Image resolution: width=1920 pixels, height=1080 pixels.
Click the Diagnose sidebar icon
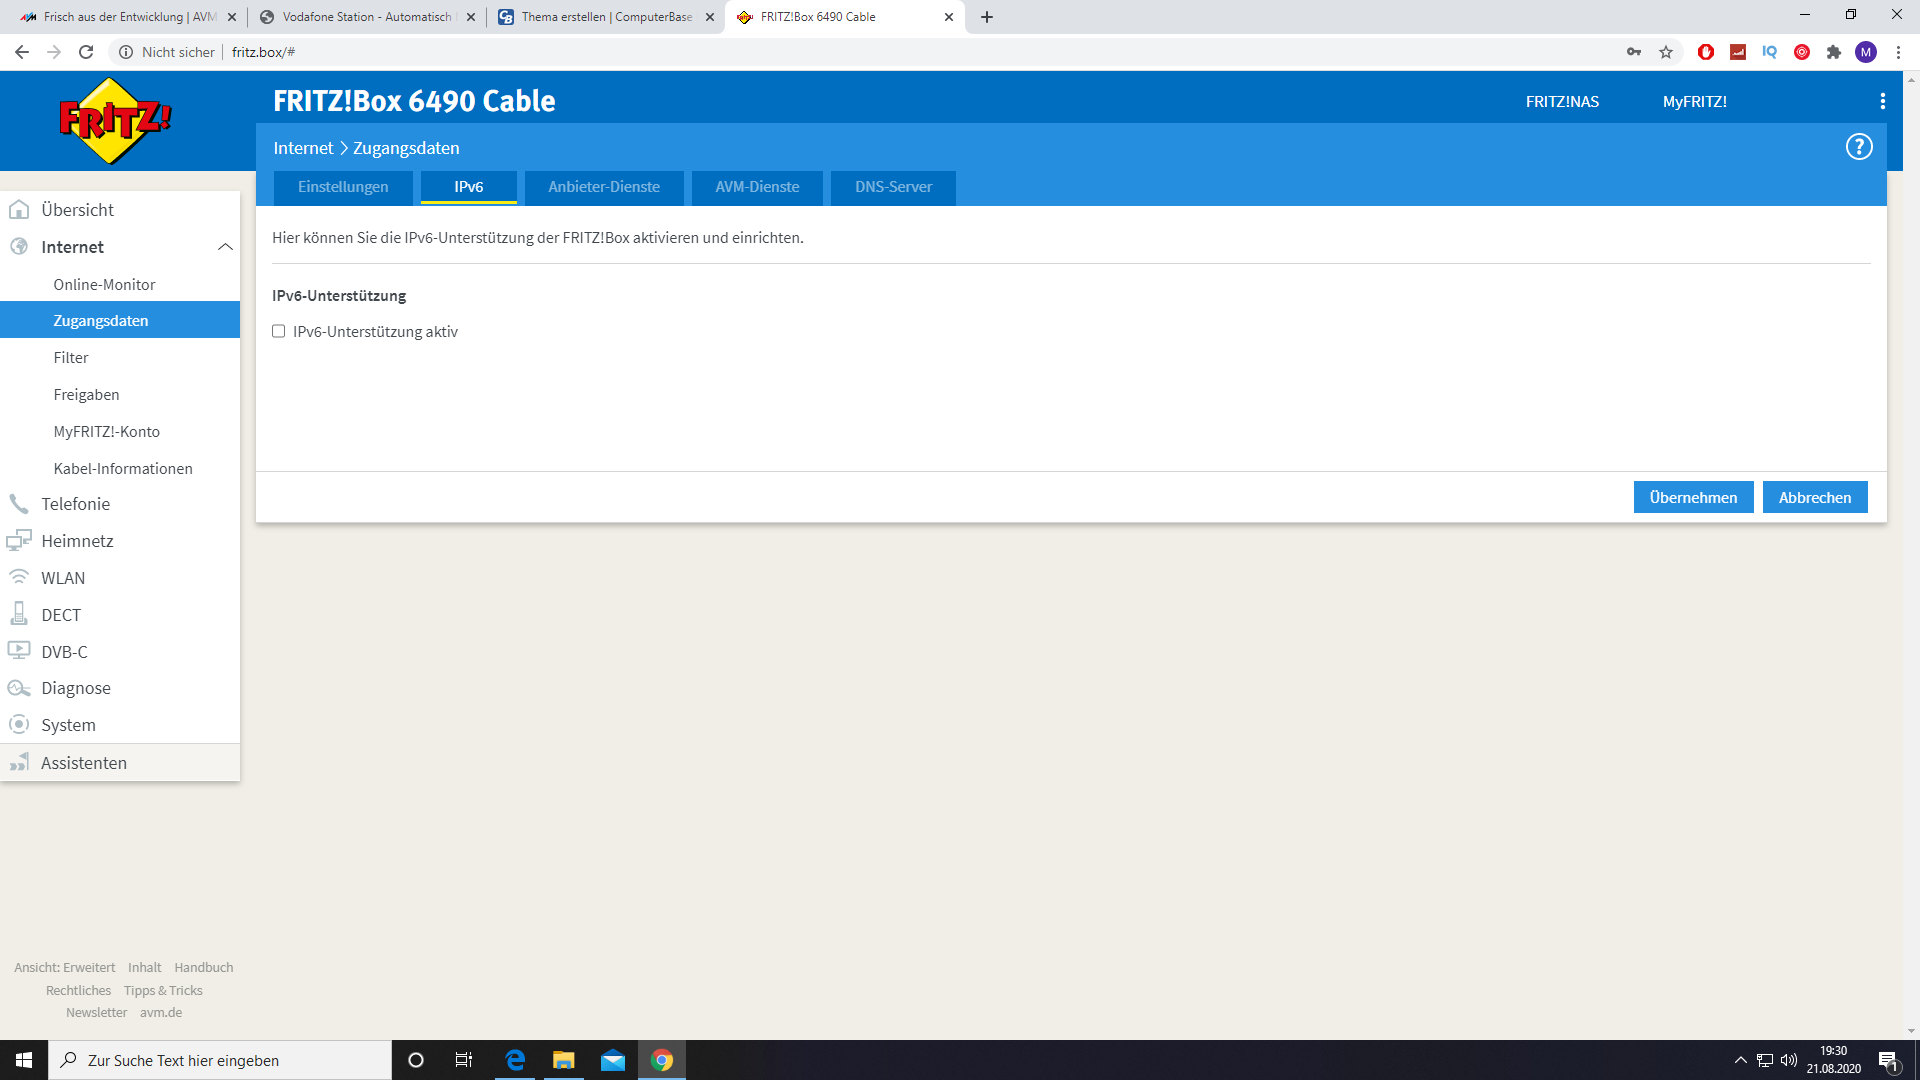point(19,688)
